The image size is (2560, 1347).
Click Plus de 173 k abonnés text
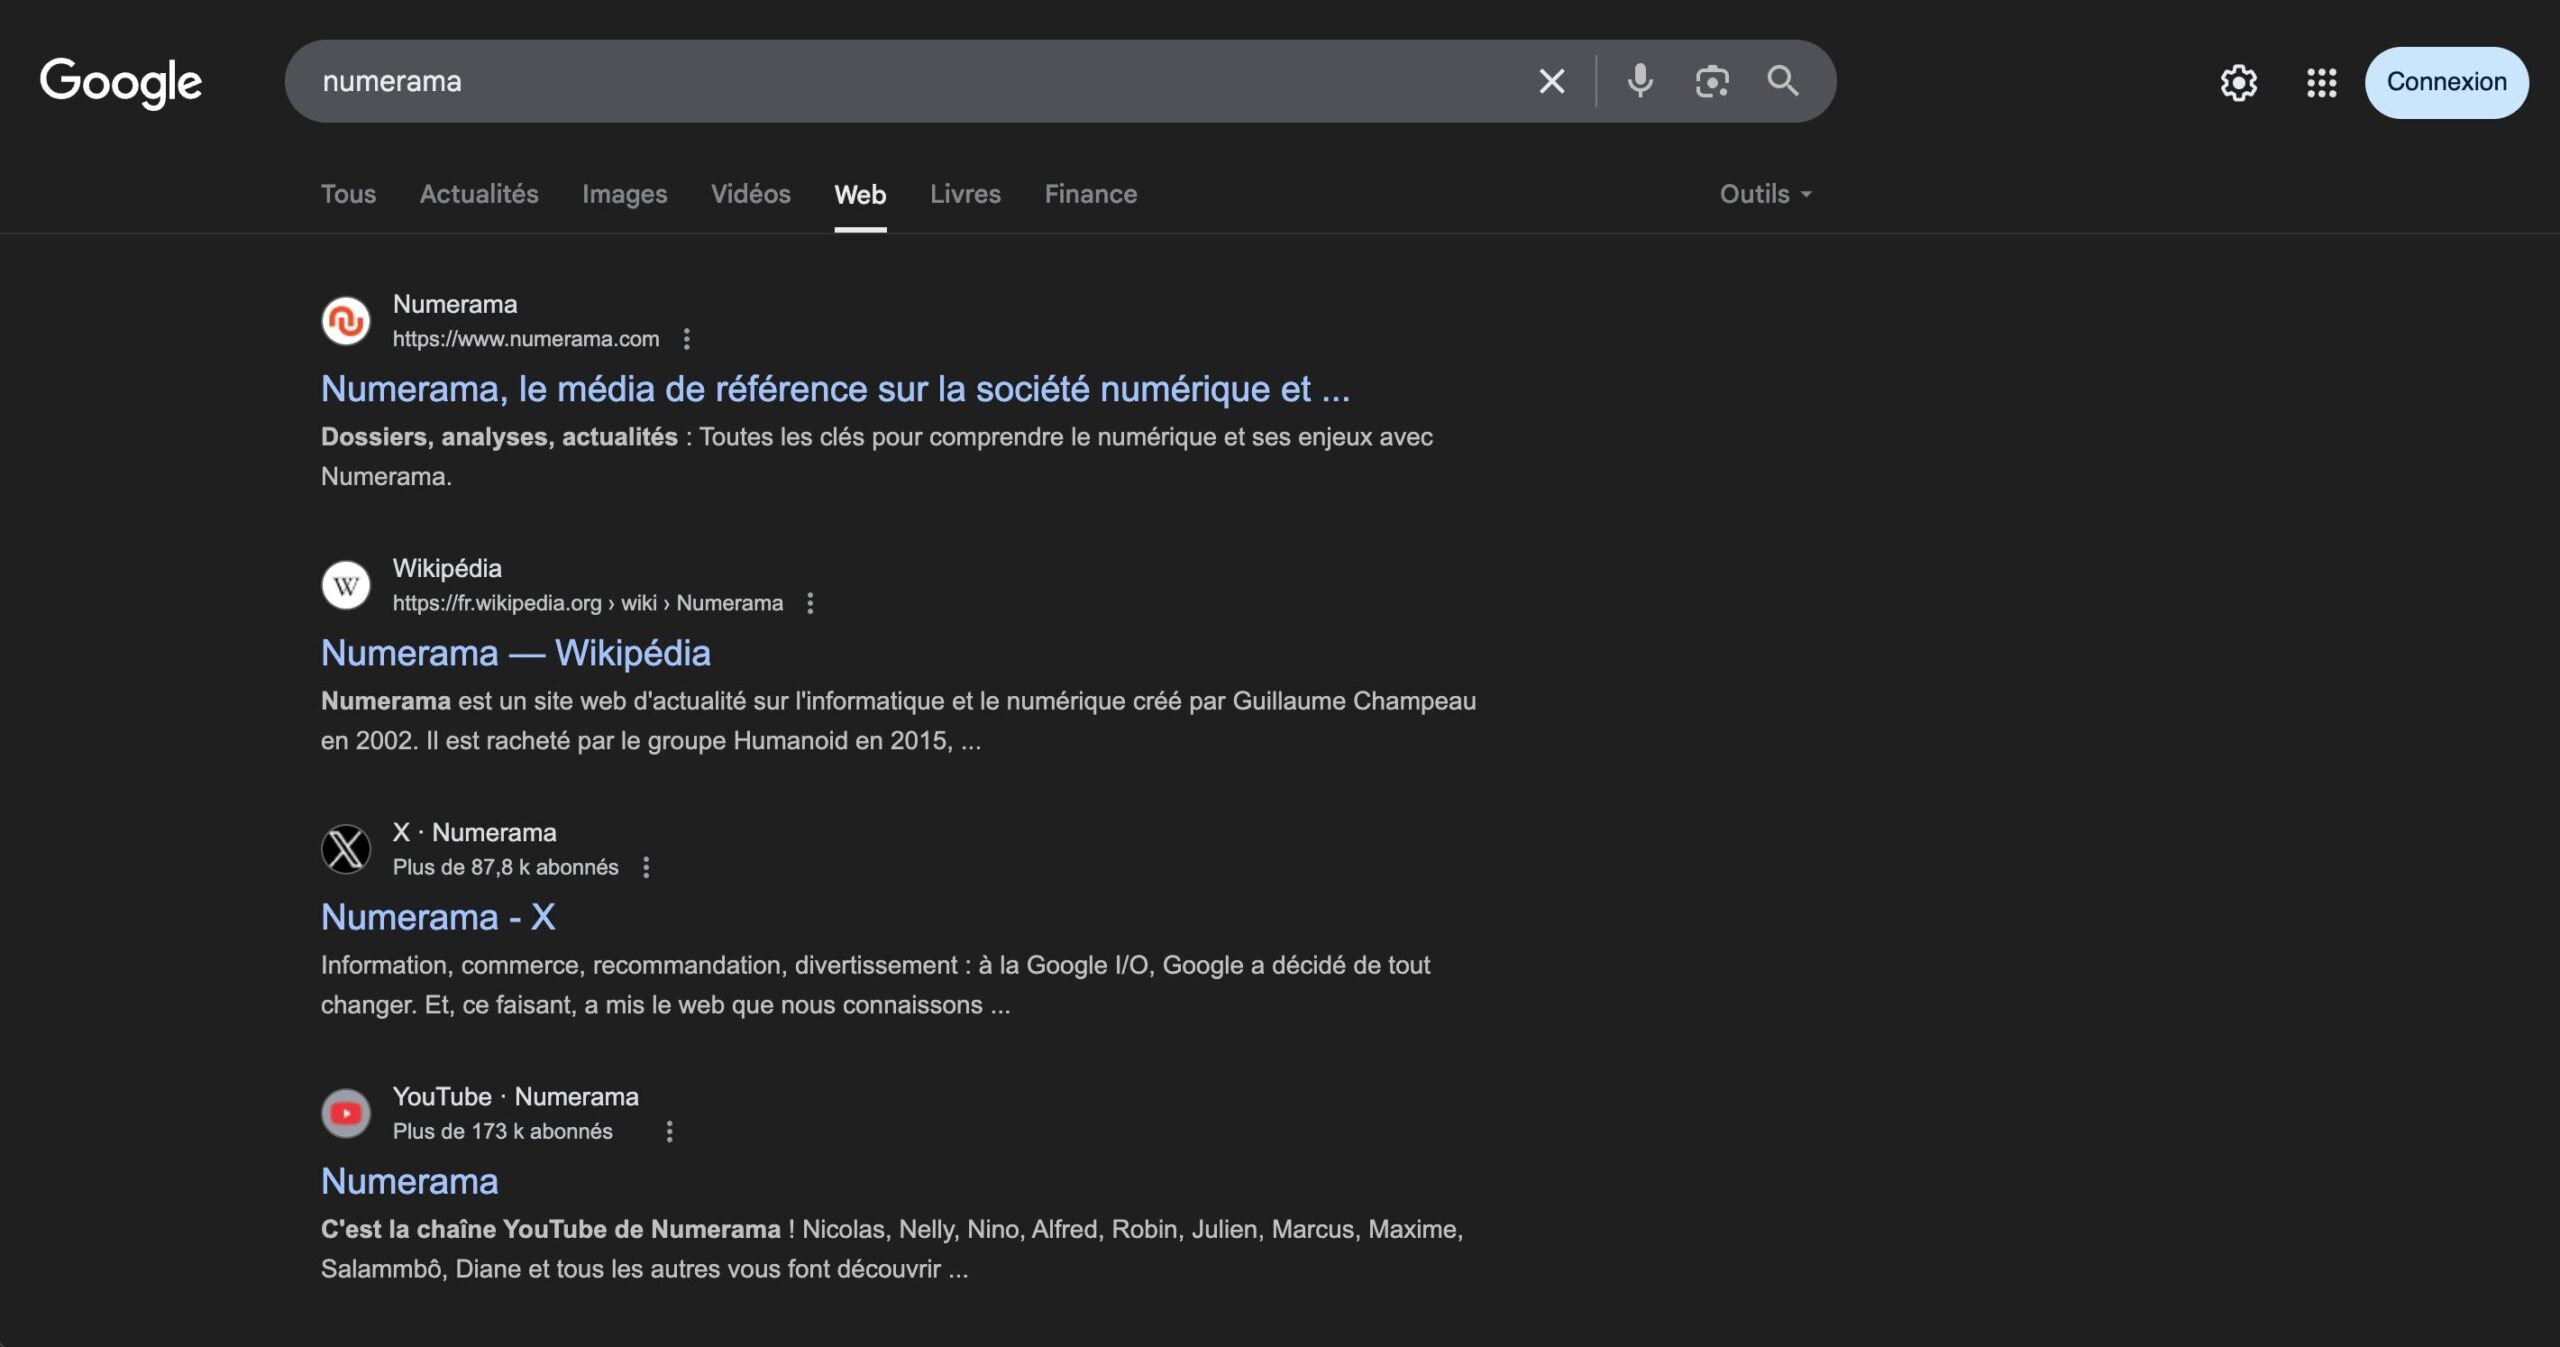pyautogui.click(x=502, y=1131)
